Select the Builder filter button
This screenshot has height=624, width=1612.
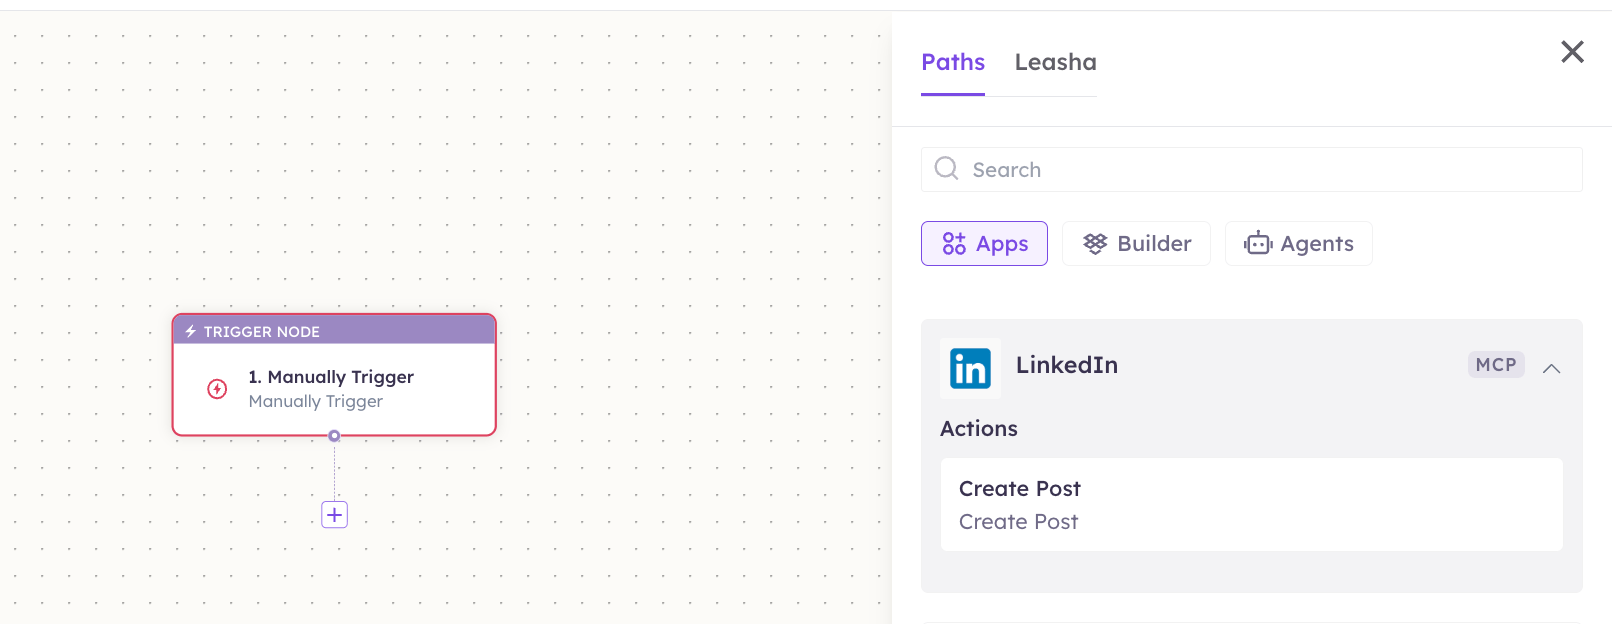pyautogui.click(x=1136, y=244)
